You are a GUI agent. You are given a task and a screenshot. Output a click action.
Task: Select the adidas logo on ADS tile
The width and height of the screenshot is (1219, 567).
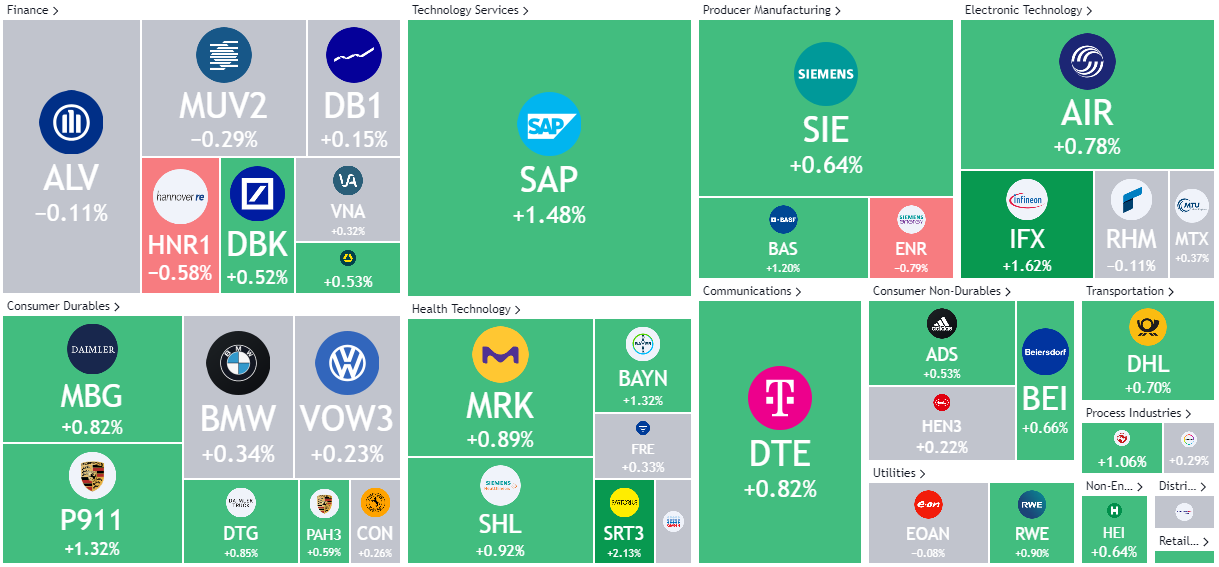click(x=942, y=323)
